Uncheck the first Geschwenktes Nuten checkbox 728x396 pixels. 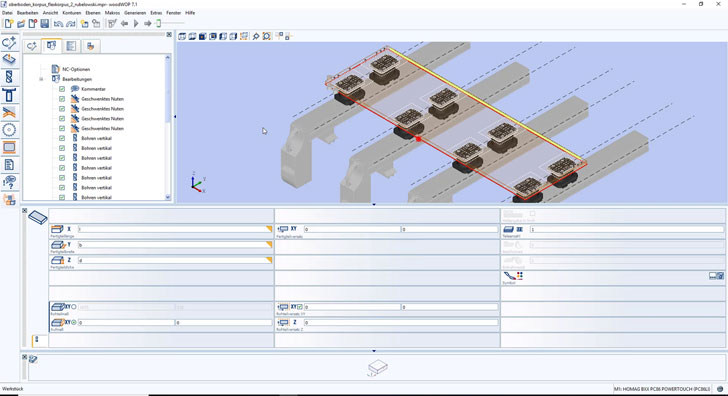click(x=62, y=99)
